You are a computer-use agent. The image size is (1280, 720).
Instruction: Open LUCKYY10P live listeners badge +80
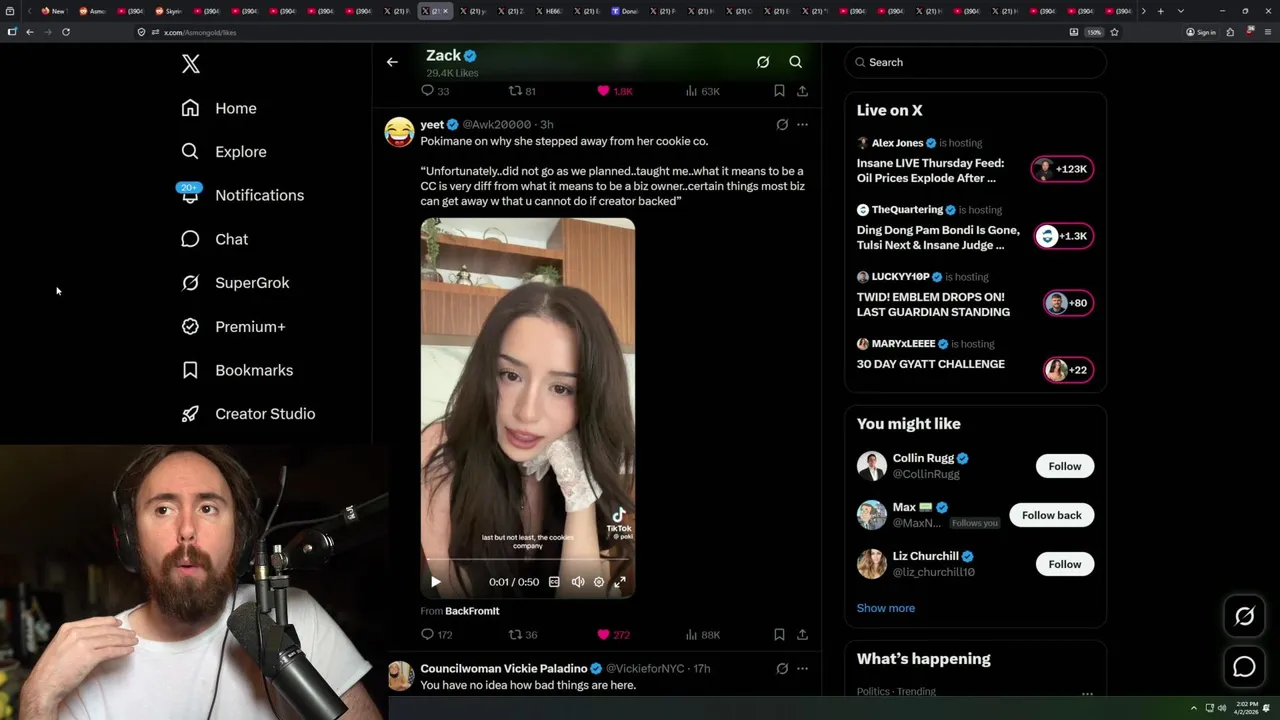(x=1069, y=303)
